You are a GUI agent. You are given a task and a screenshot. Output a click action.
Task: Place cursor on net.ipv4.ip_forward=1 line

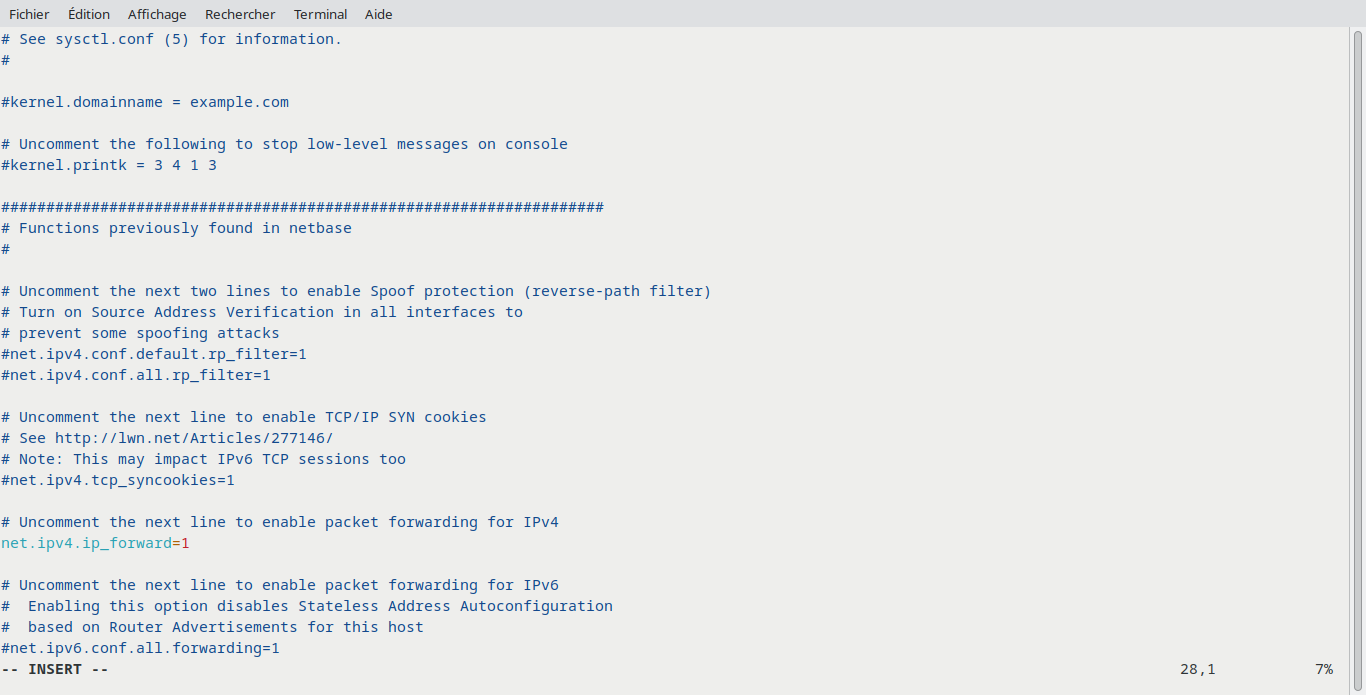95,543
